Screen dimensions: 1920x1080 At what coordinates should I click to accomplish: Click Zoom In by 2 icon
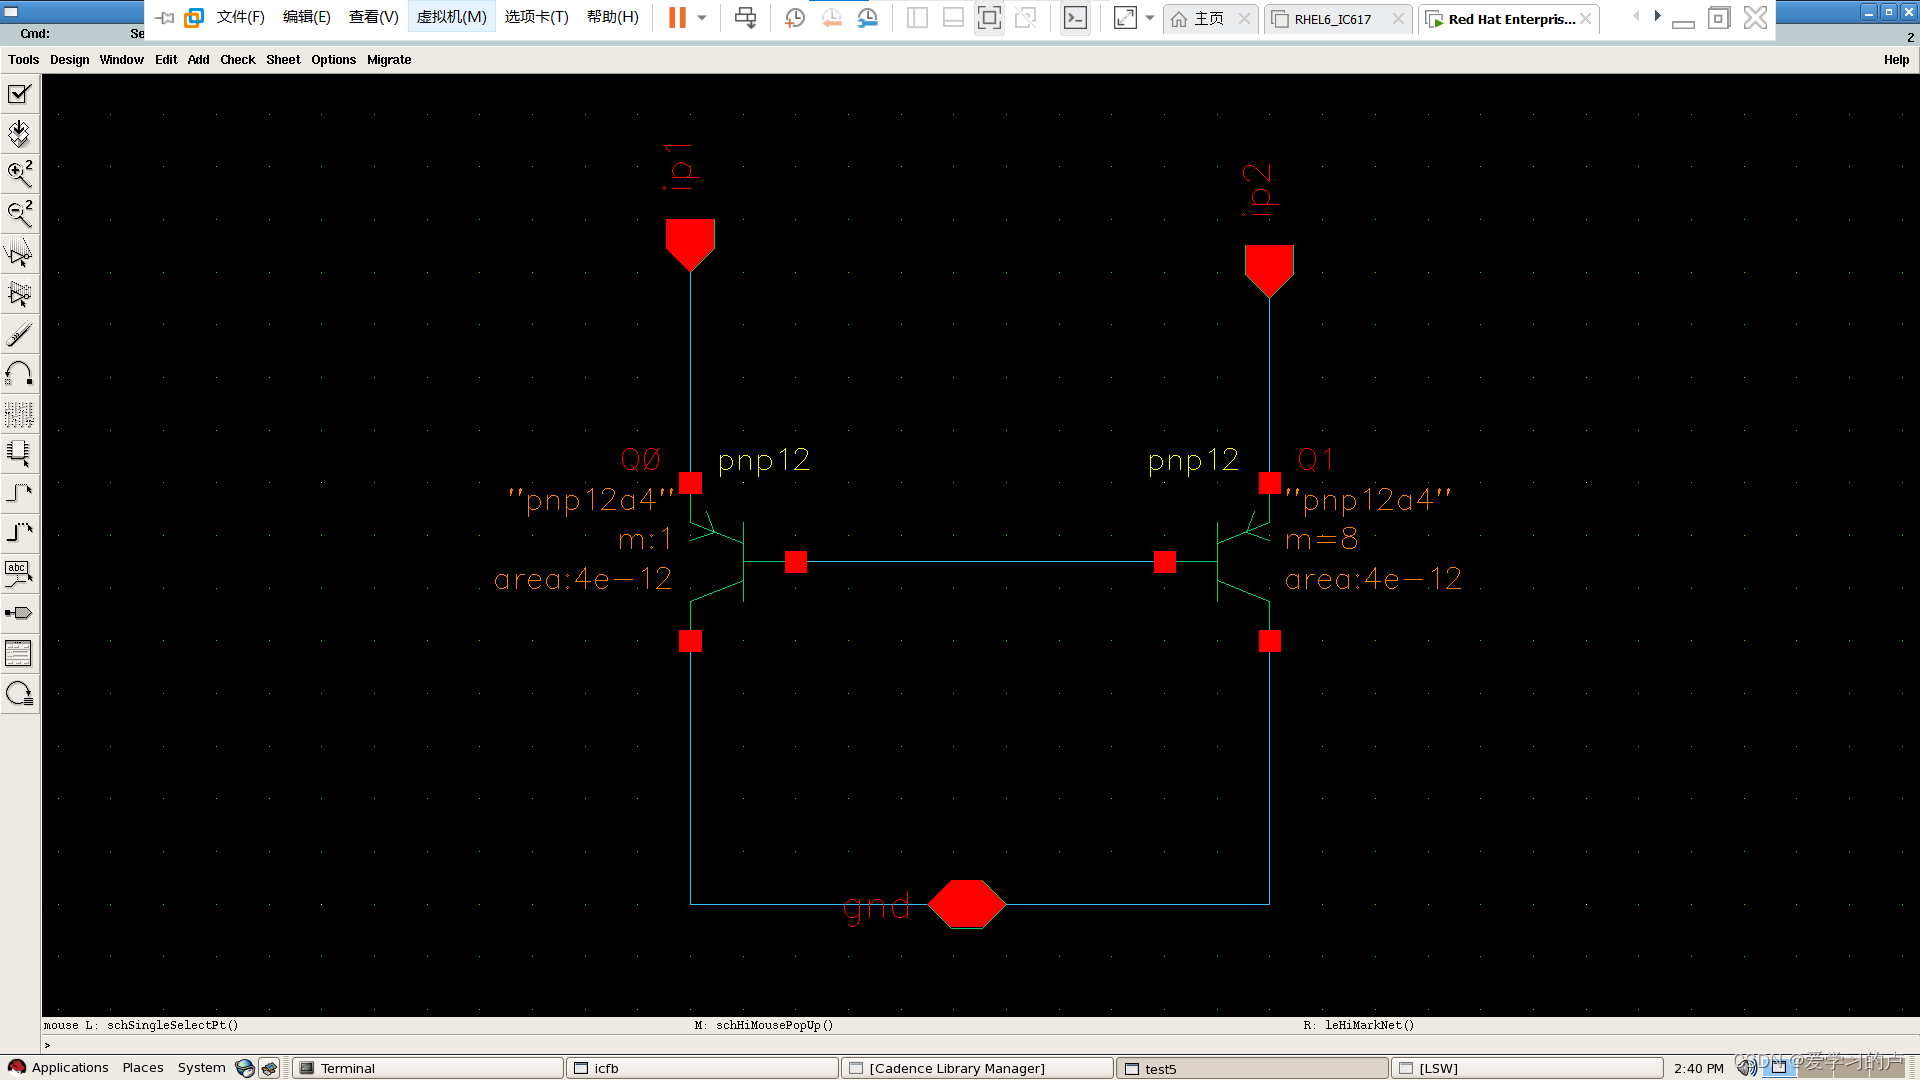click(x=19, y=174)
